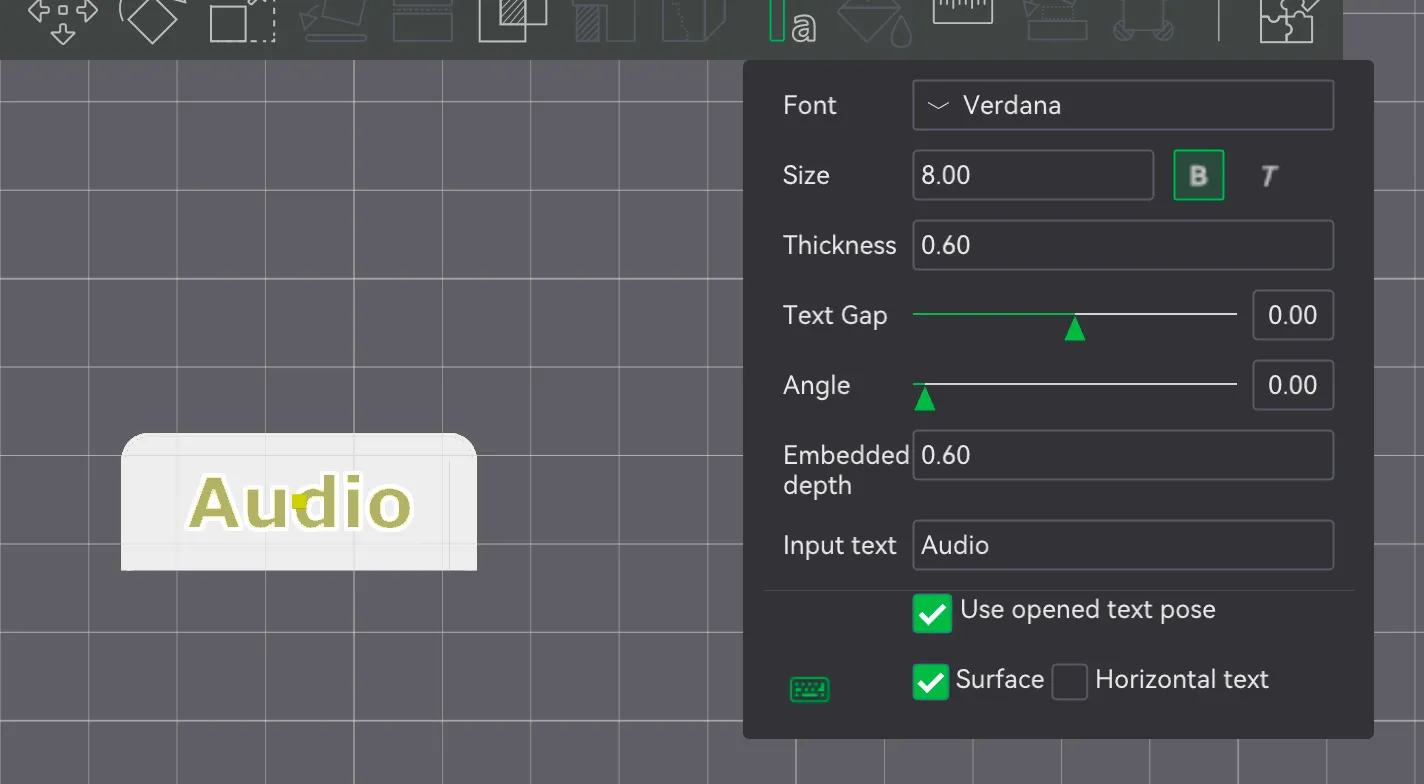Click the Size input field

coord(1033,175)
